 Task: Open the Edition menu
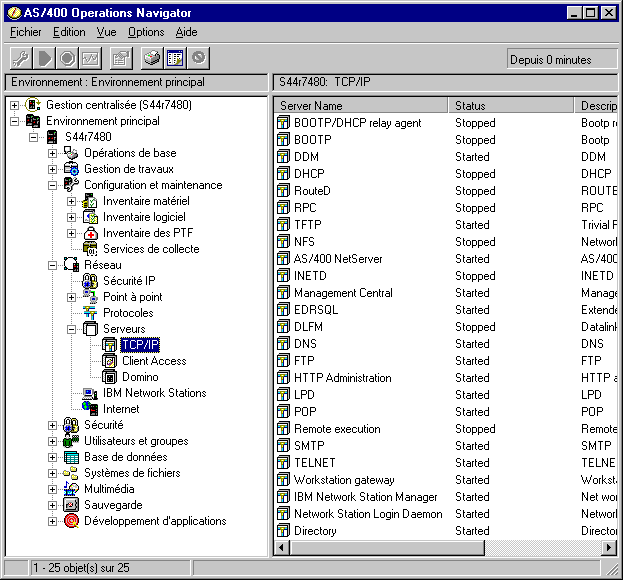point(69,32)
